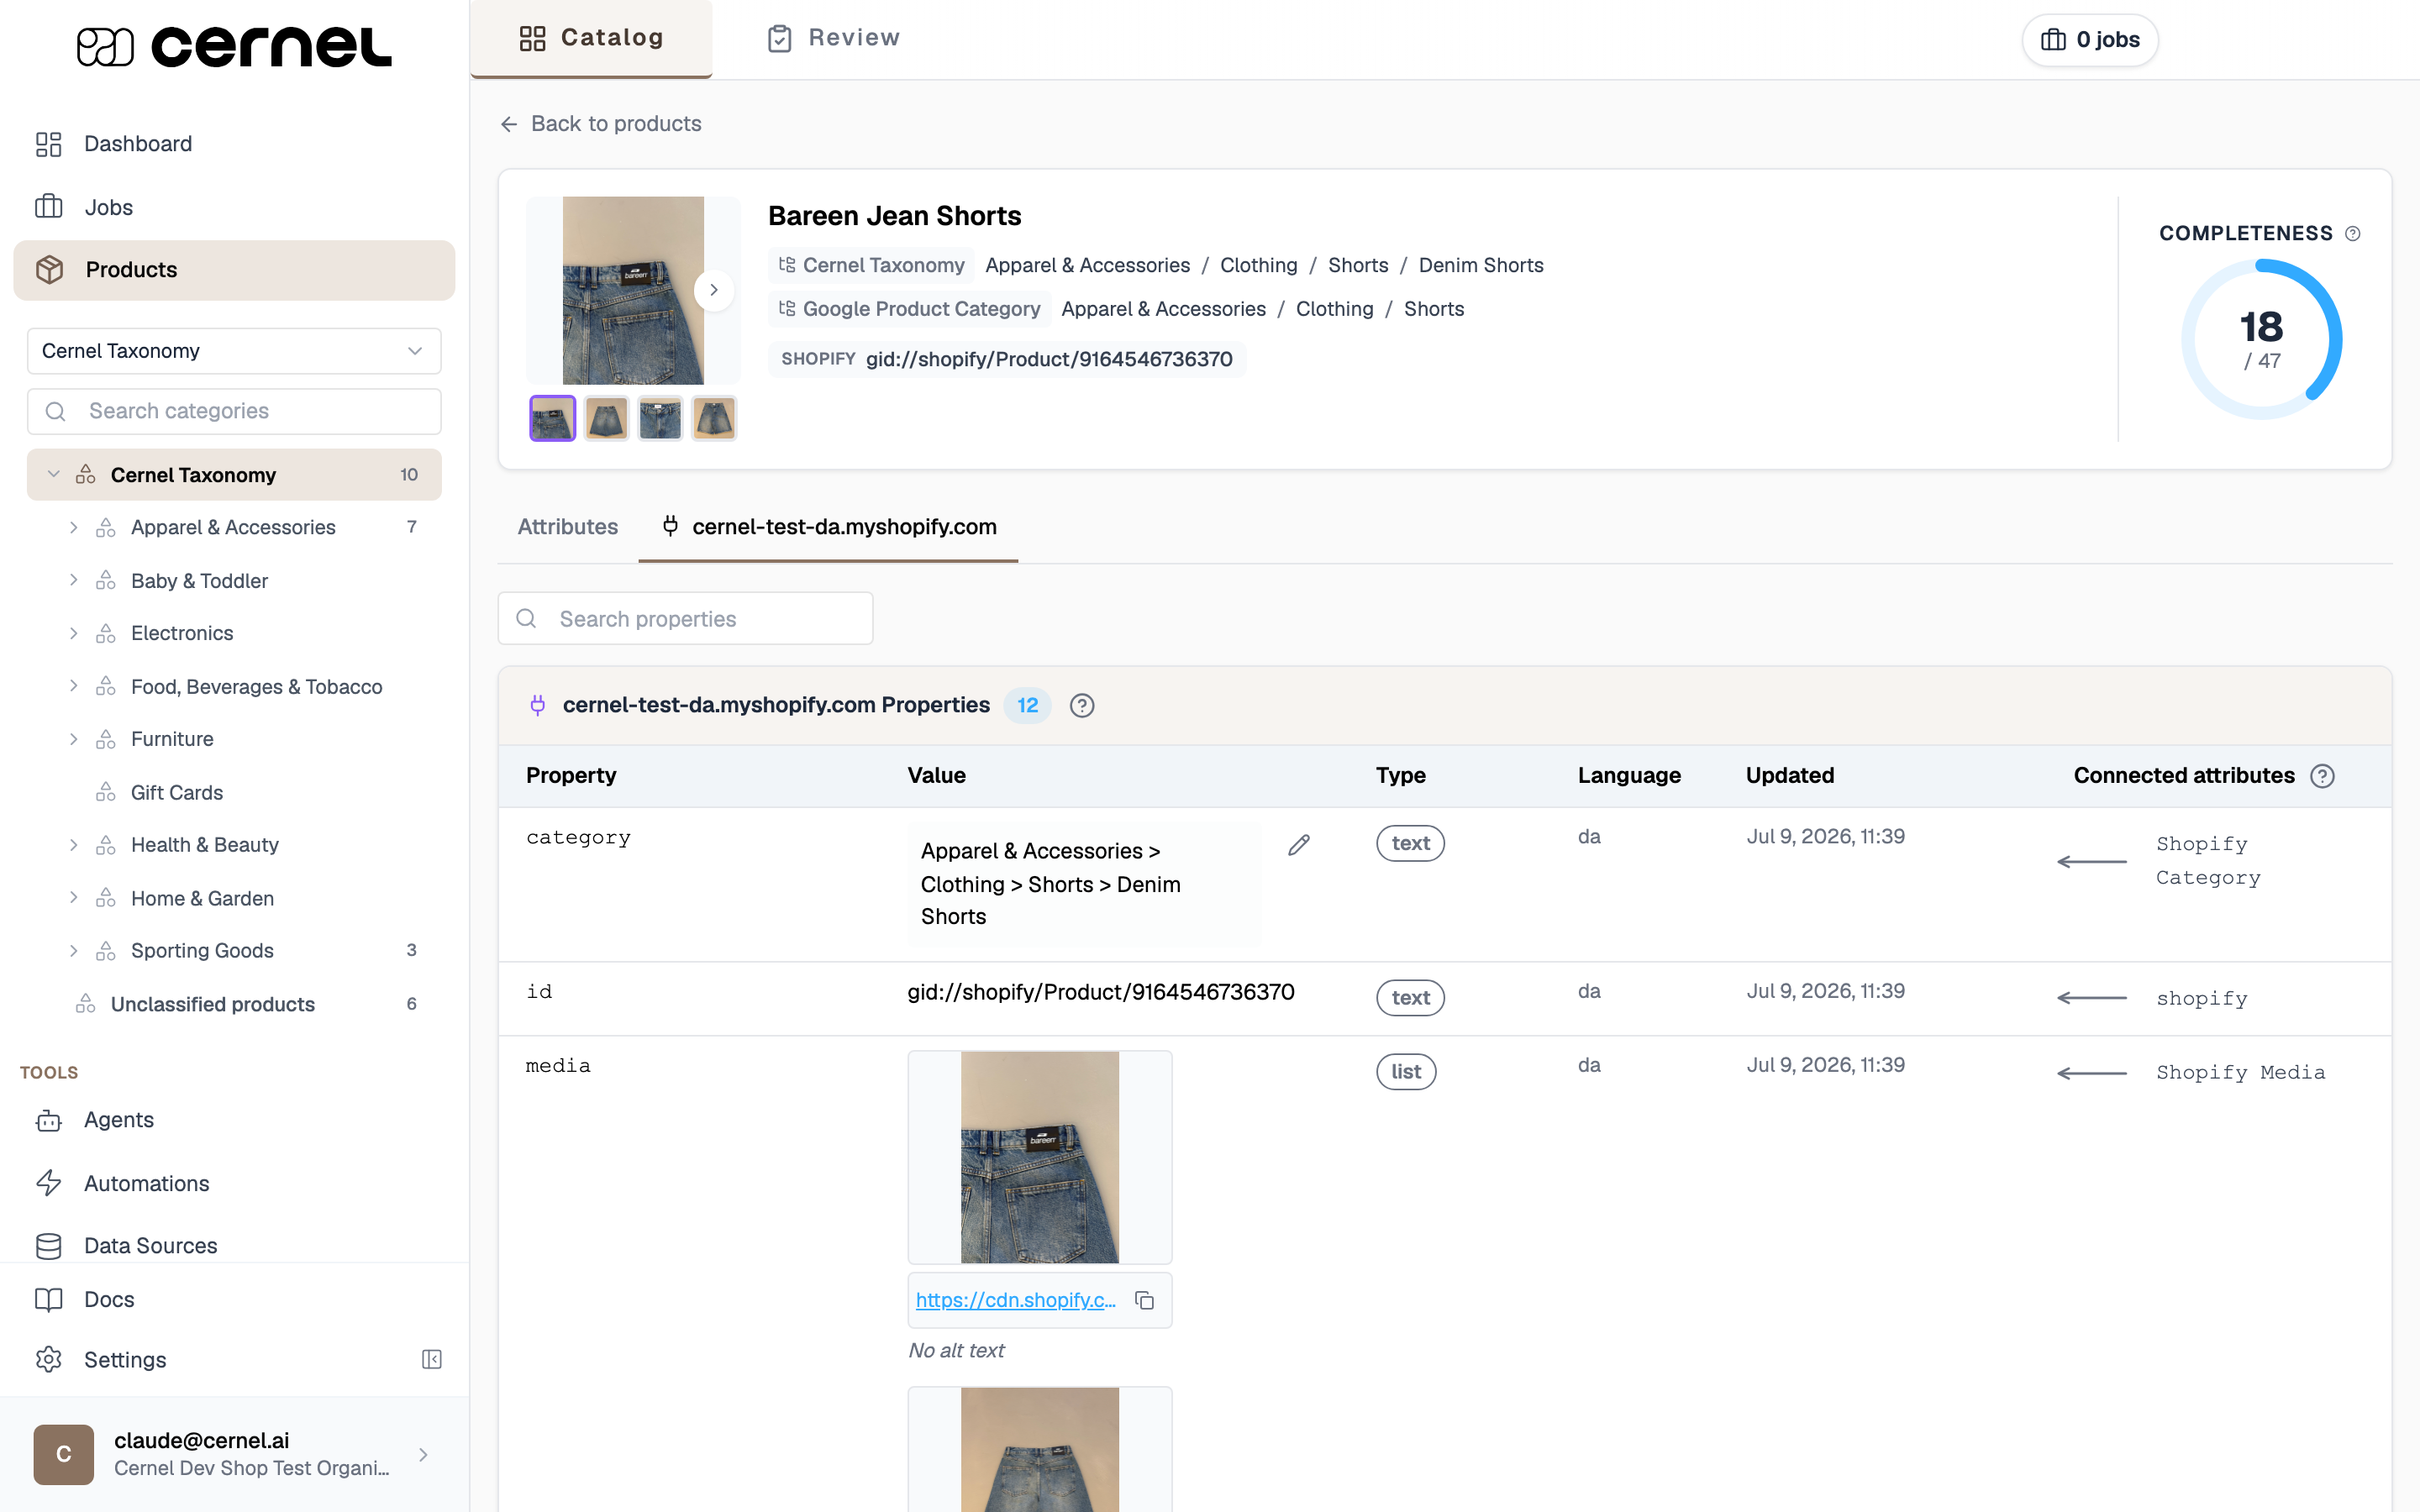The height and width of the screenshot is (1512, 2420).
Task: Click the Agents robot icon
Action: coord(49,1120)
